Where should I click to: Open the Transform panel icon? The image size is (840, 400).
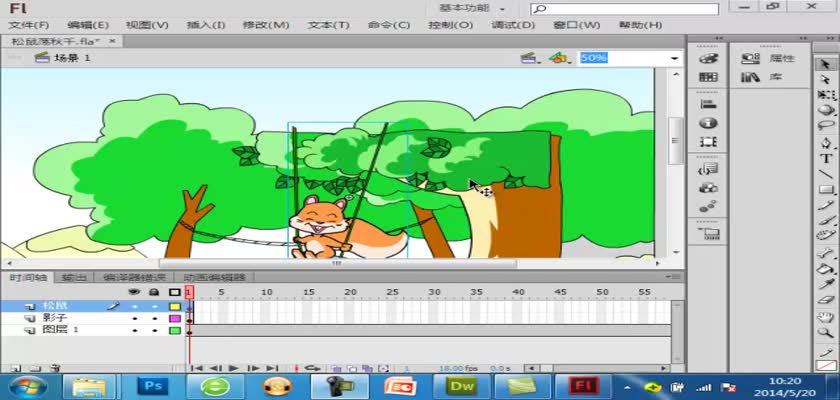tap(708, 142)
